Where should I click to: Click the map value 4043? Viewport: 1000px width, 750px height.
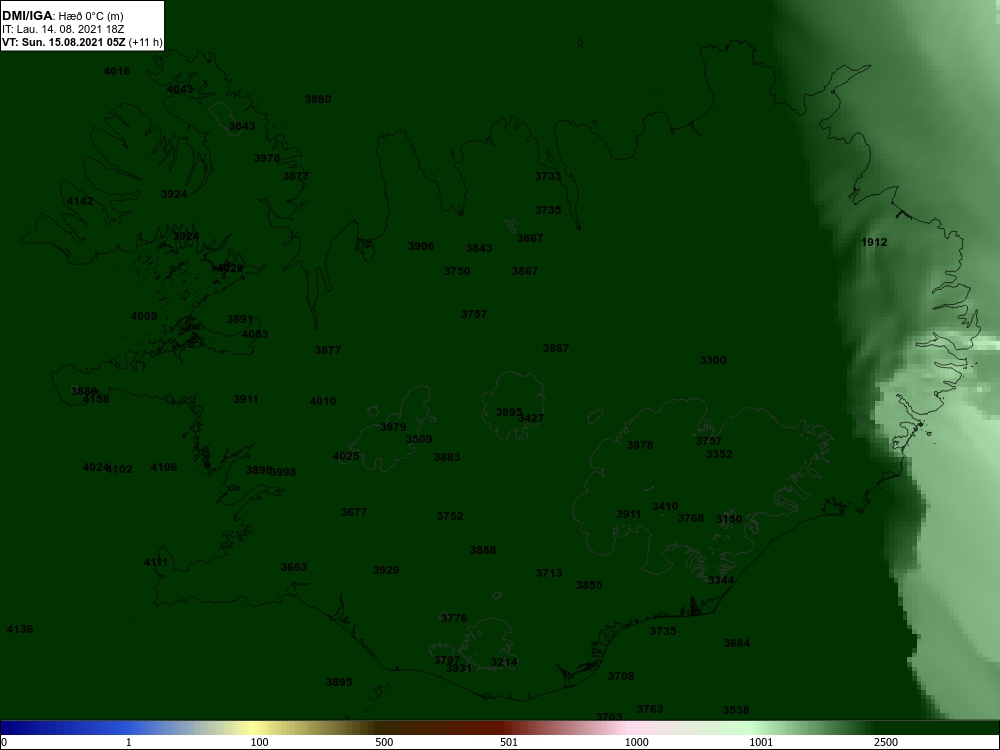(180, 89)
